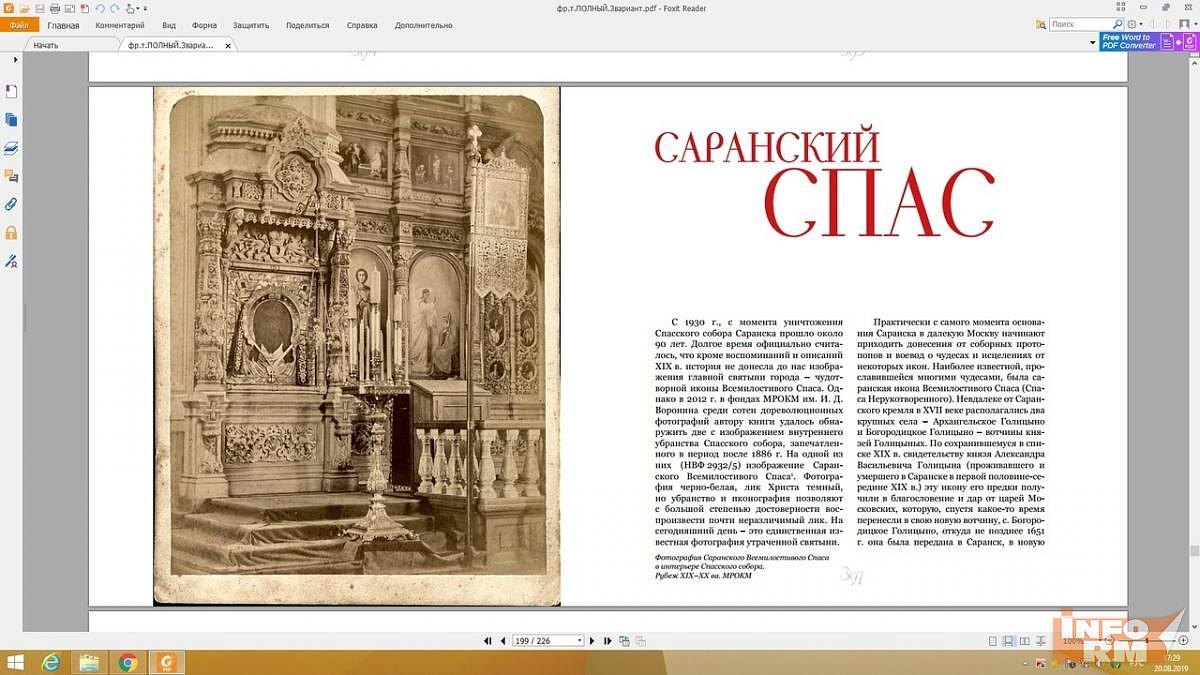1200x675 pixels.
Task: Select continuous page view mode
Action: (x=1008, y=640)
